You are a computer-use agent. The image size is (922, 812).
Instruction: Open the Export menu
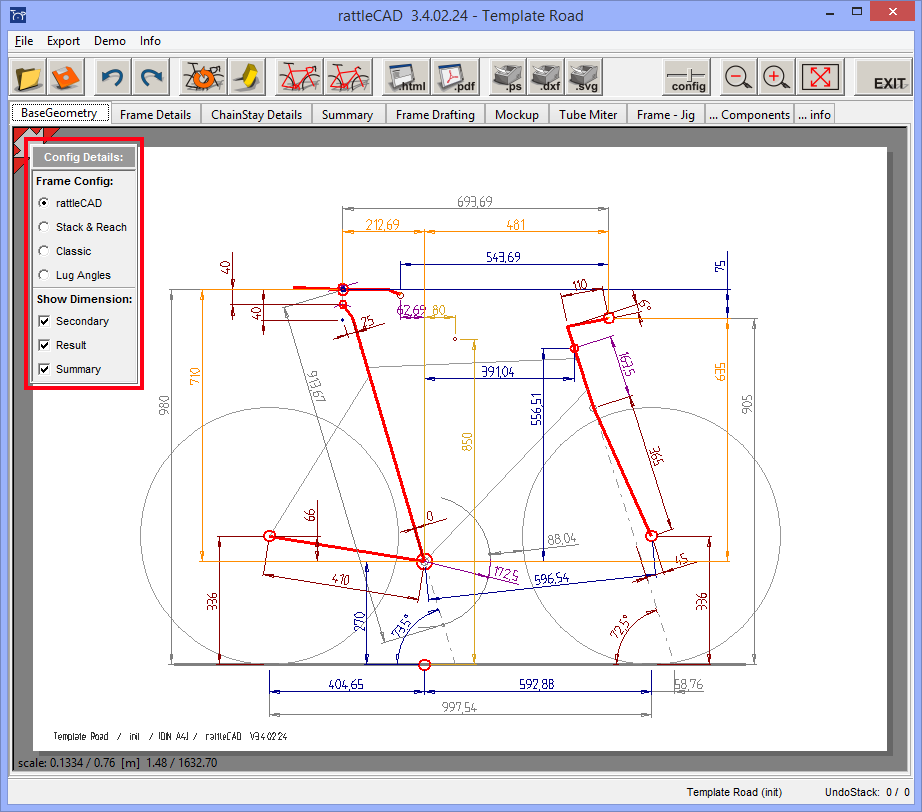pos(64,41)
